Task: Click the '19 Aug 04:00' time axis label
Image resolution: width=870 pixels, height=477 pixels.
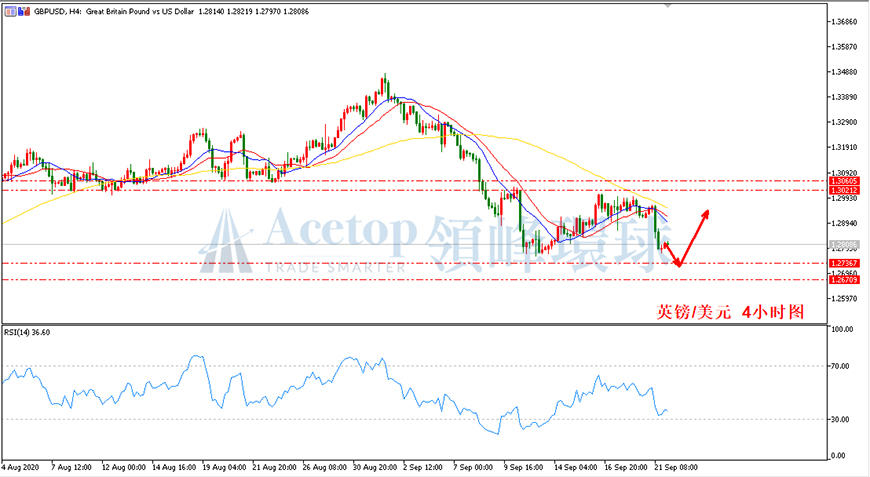Action: [x=224, y=467]
